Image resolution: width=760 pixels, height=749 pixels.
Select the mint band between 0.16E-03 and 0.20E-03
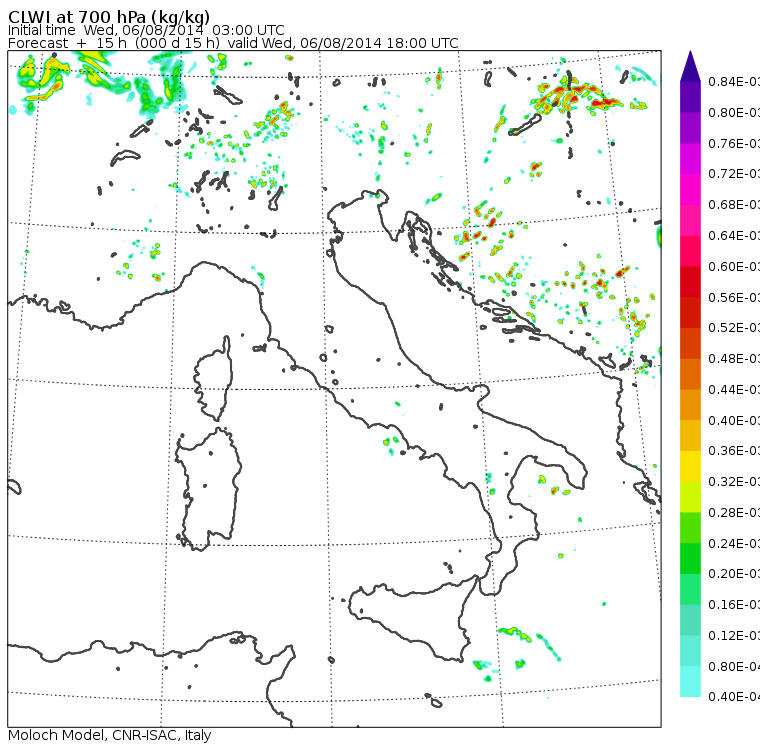[x=690, y=590]
